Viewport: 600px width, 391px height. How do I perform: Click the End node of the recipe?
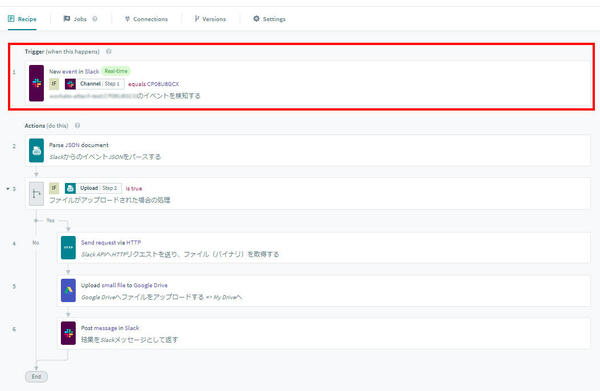click(x=36, y=376)
